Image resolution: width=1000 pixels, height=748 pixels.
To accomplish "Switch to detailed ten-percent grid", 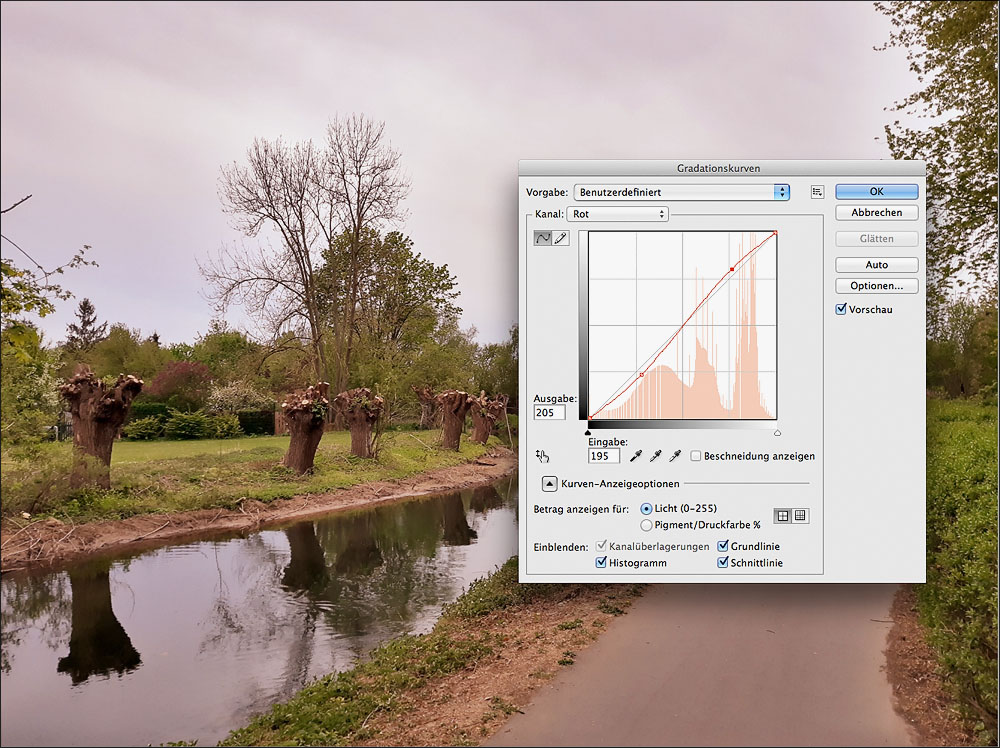I will coord(800,516).
